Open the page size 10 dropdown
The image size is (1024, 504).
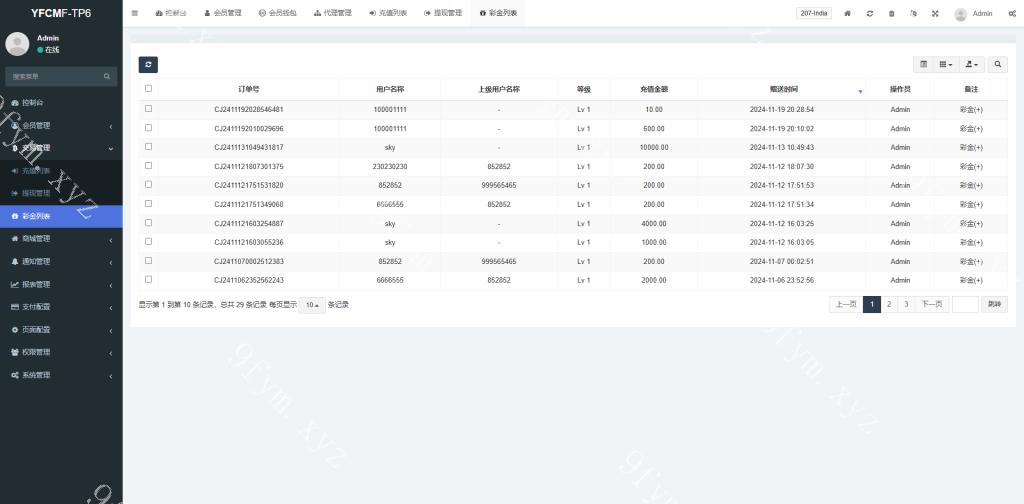coord(312,305)
